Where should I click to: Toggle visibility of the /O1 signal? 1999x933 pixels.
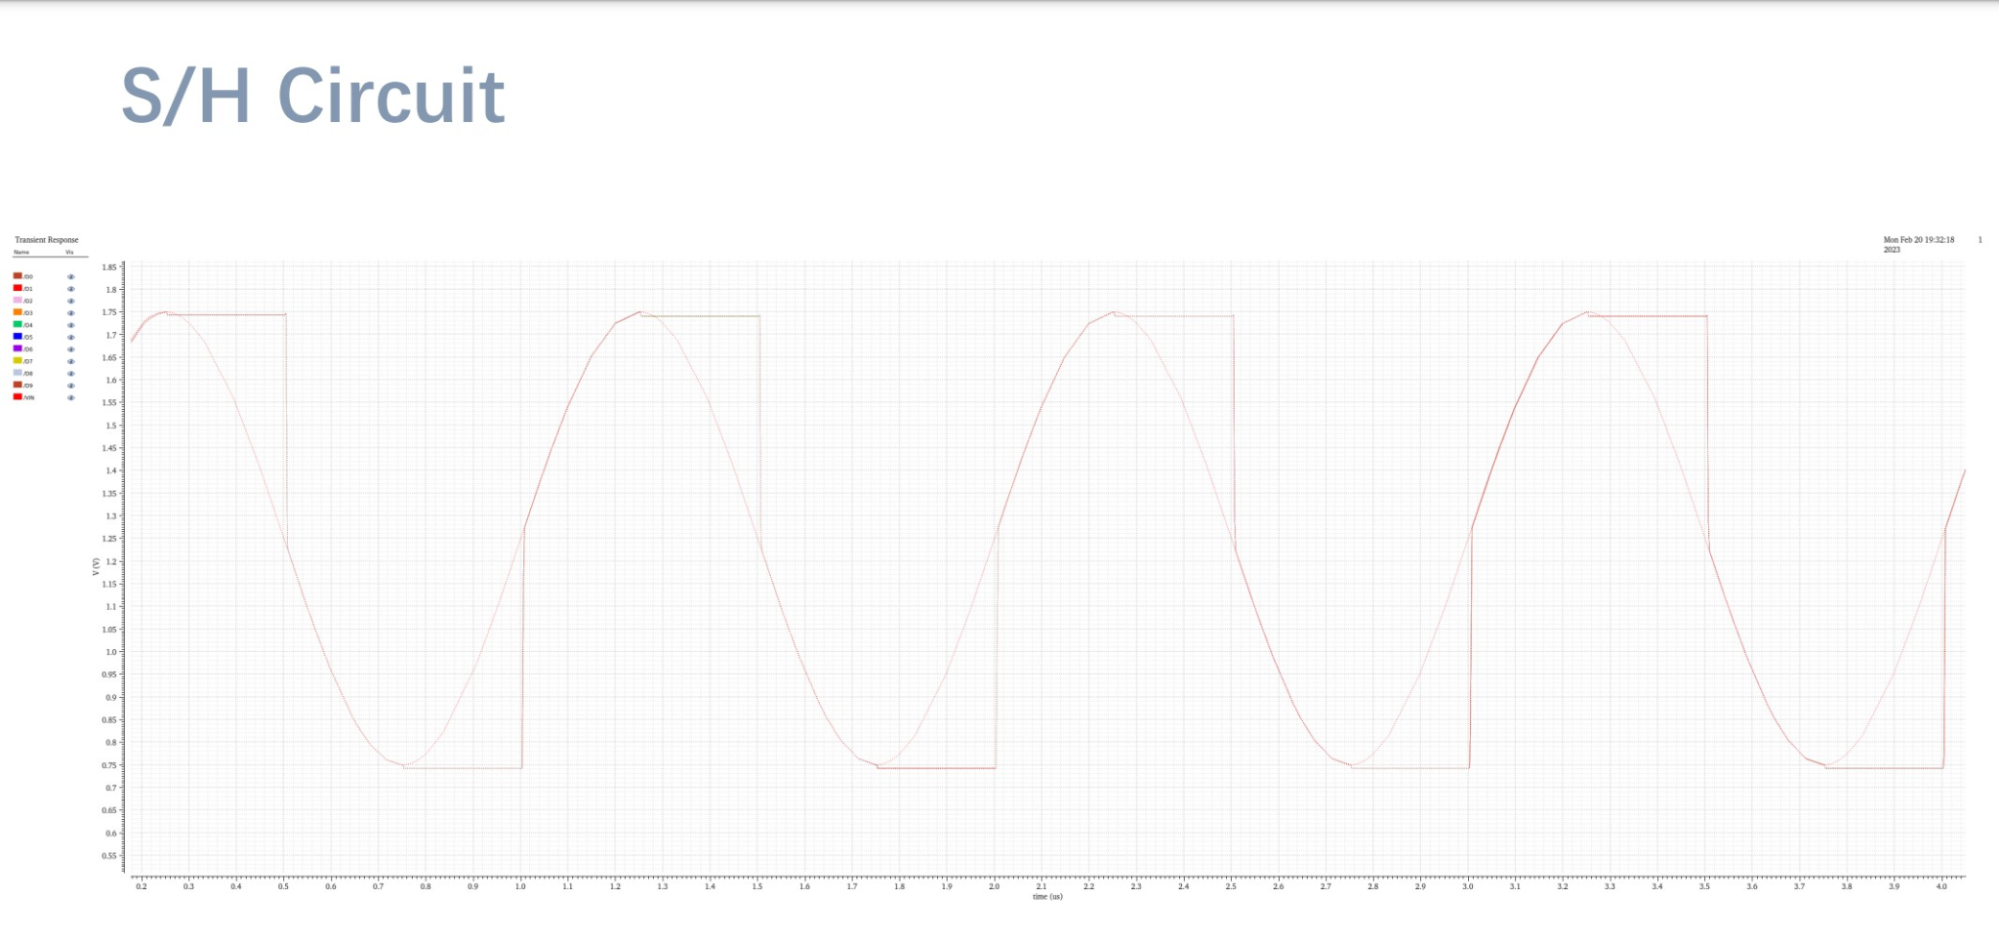tap(71, 289)
